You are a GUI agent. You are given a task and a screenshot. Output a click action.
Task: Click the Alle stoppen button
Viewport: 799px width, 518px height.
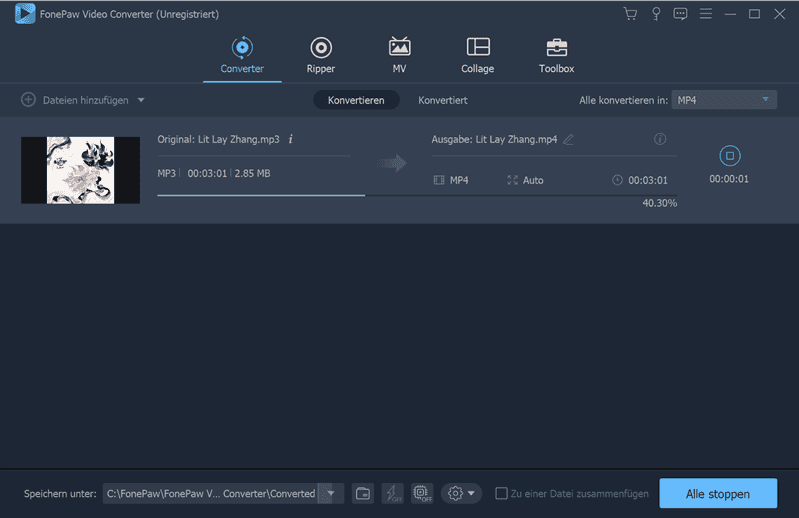click(718, 494)
